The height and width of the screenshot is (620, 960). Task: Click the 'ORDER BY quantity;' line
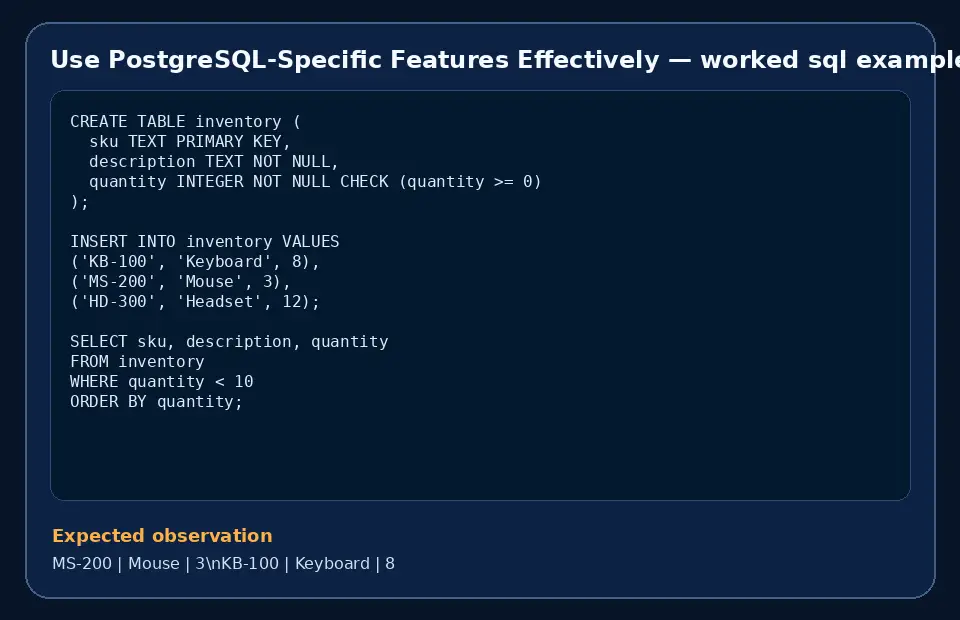click(x=156, y=402)
